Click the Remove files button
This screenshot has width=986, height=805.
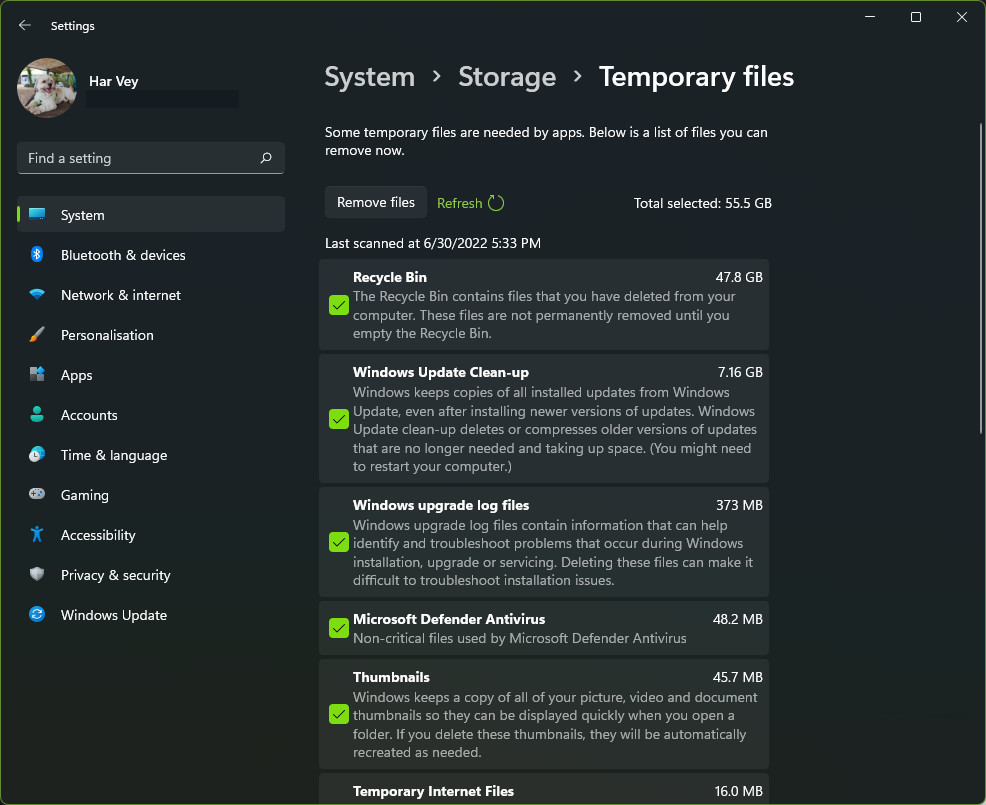[x=375, y=202]
